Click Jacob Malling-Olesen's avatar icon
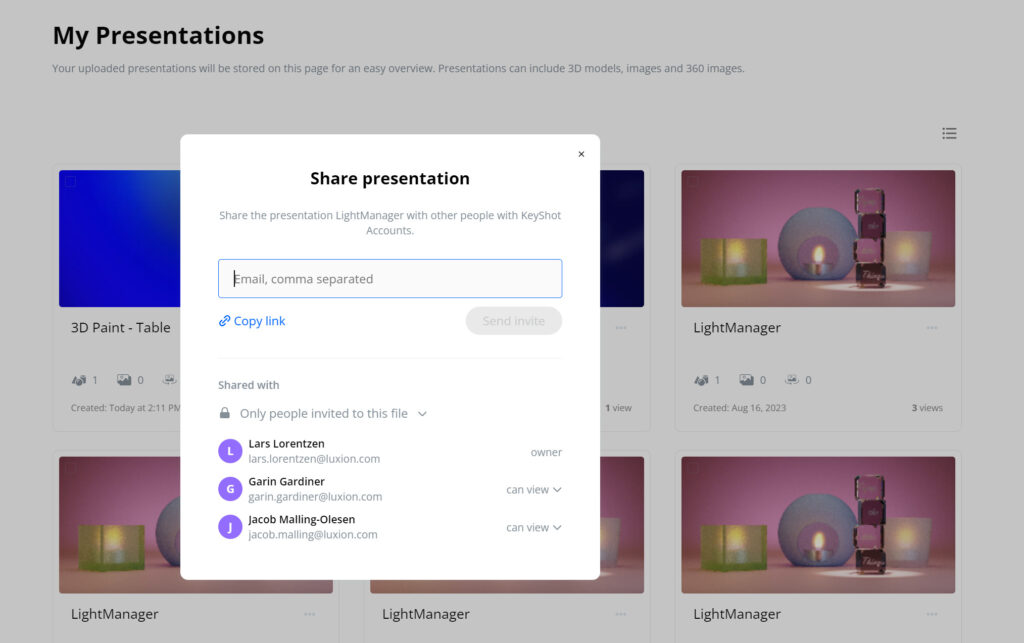 coord(229,526)
